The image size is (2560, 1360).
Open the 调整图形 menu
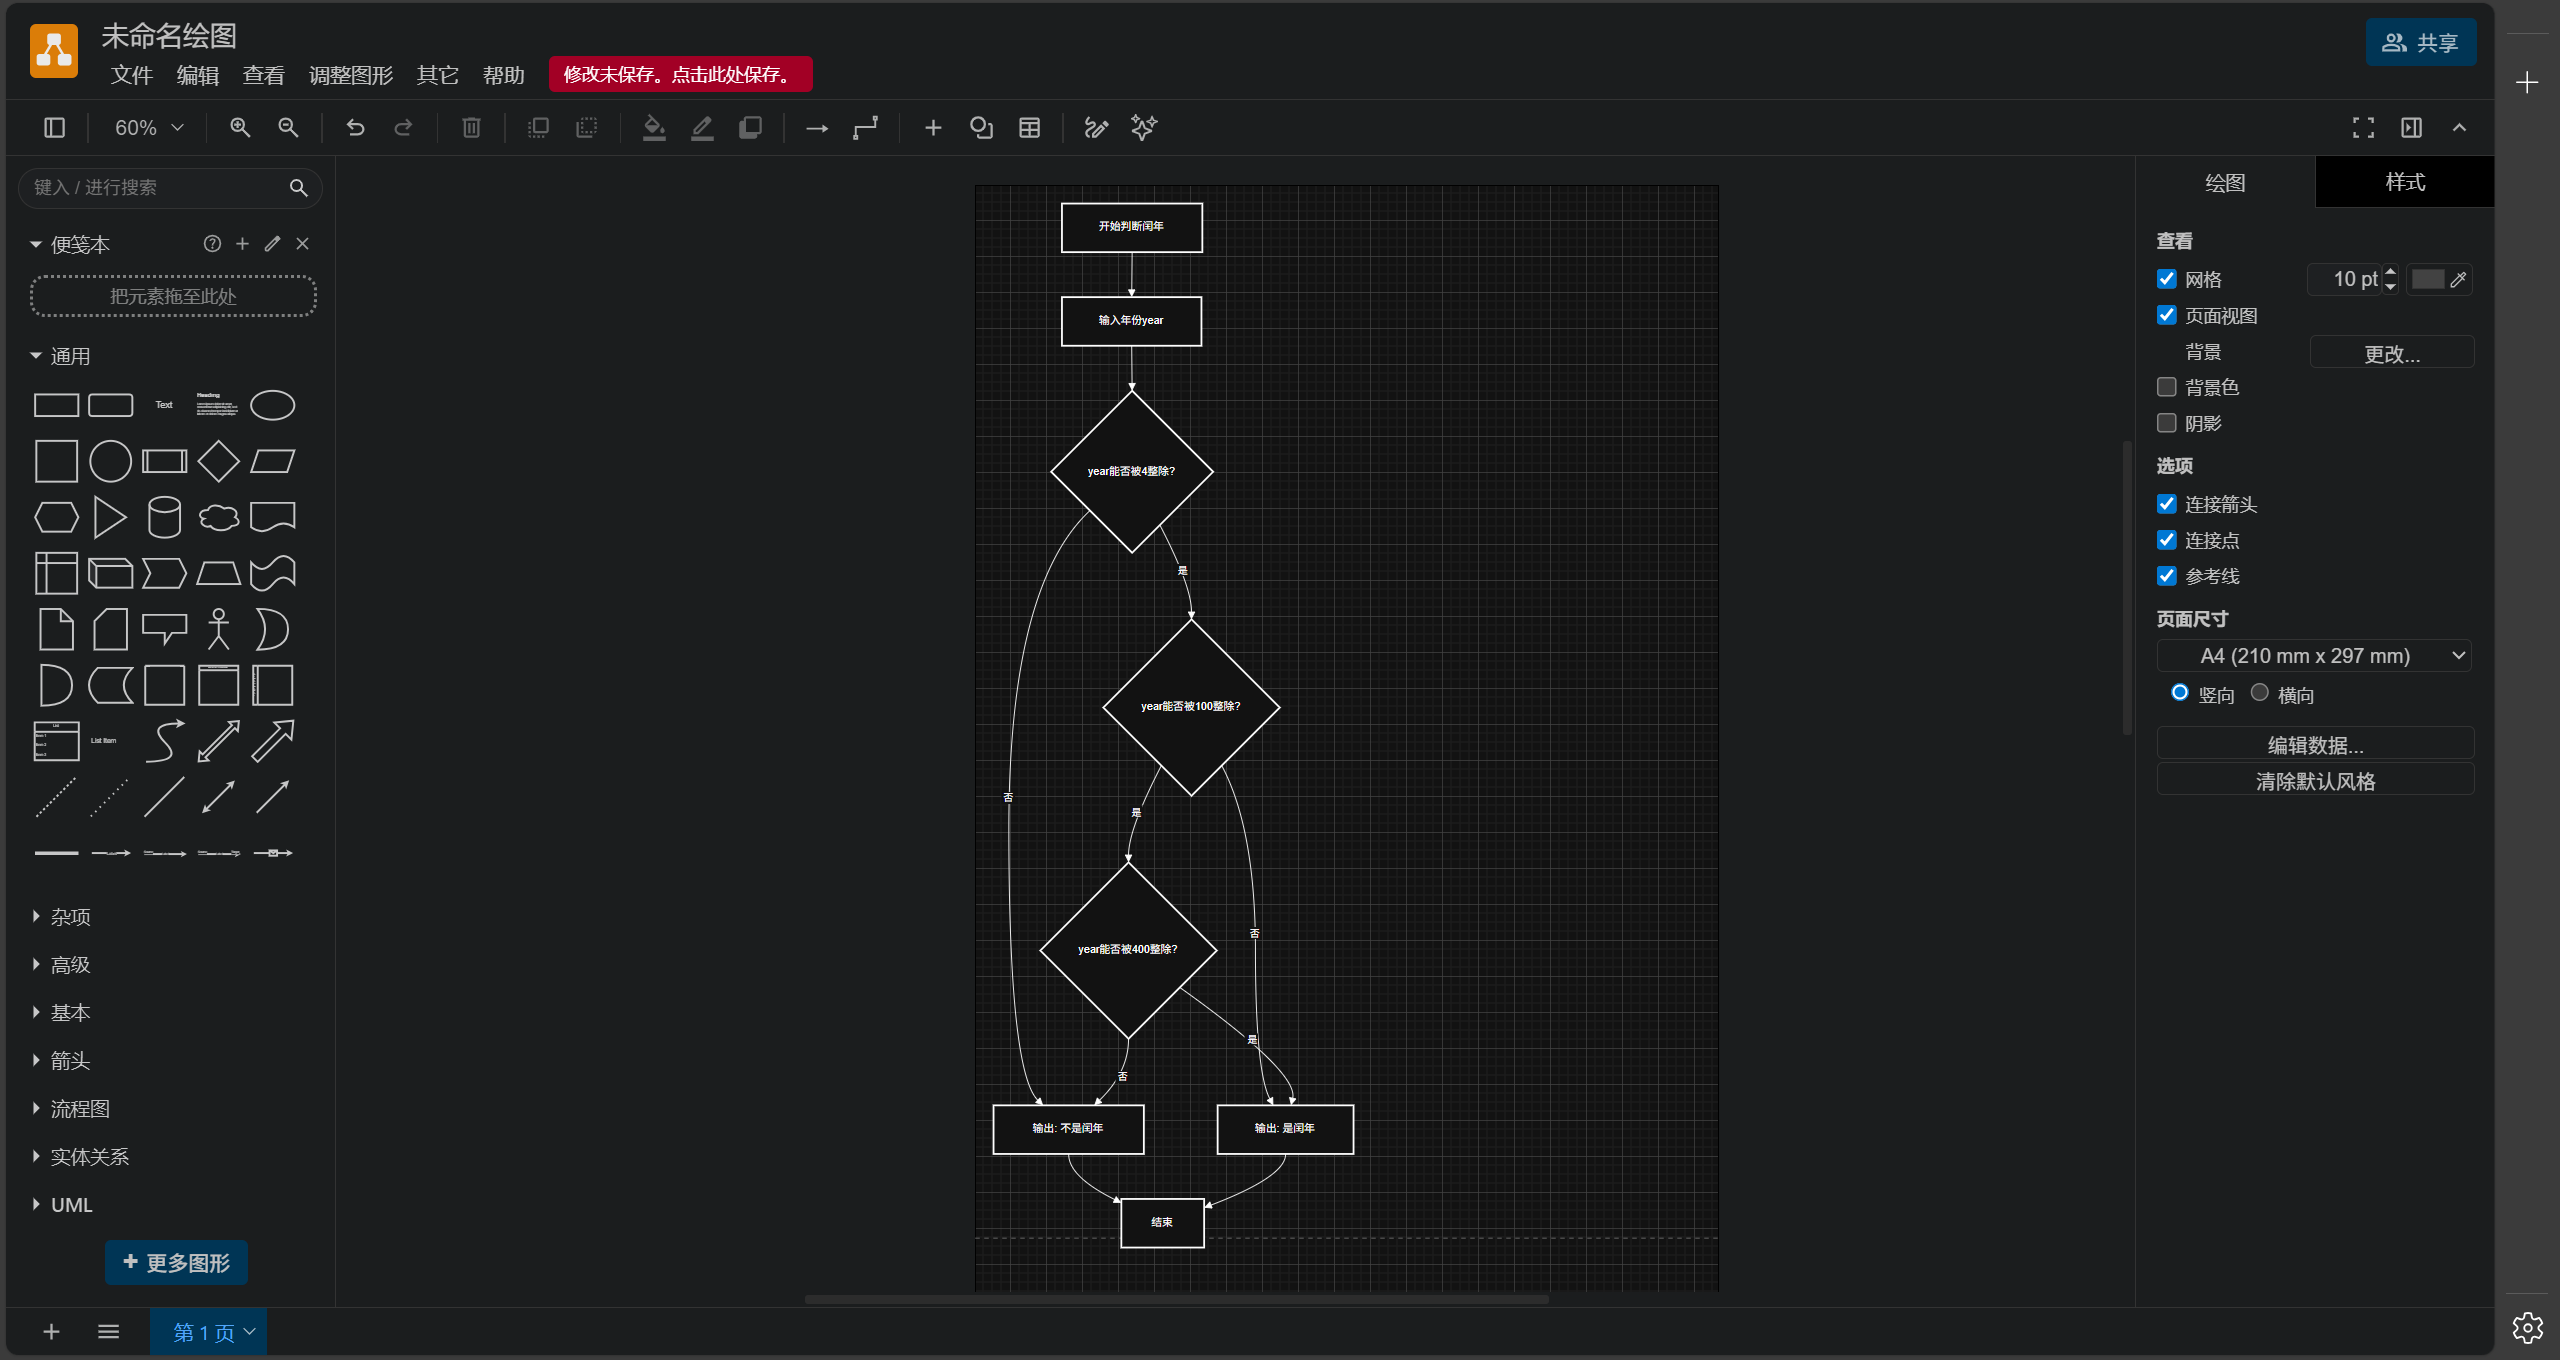coord(350,75)
